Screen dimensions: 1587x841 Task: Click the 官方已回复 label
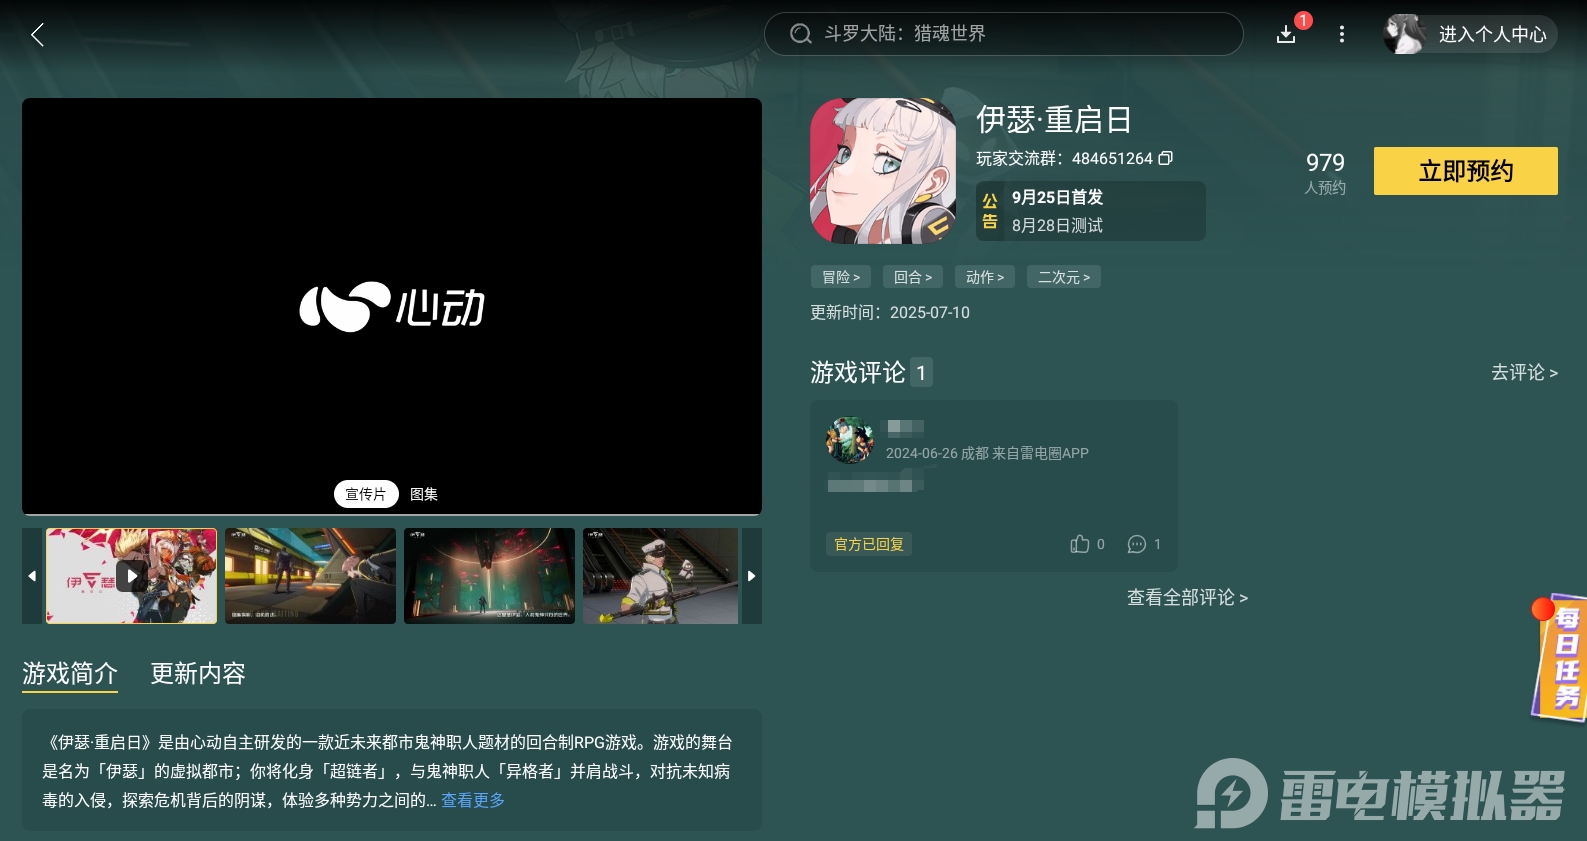pyautogui.click(x=869, y=544)
